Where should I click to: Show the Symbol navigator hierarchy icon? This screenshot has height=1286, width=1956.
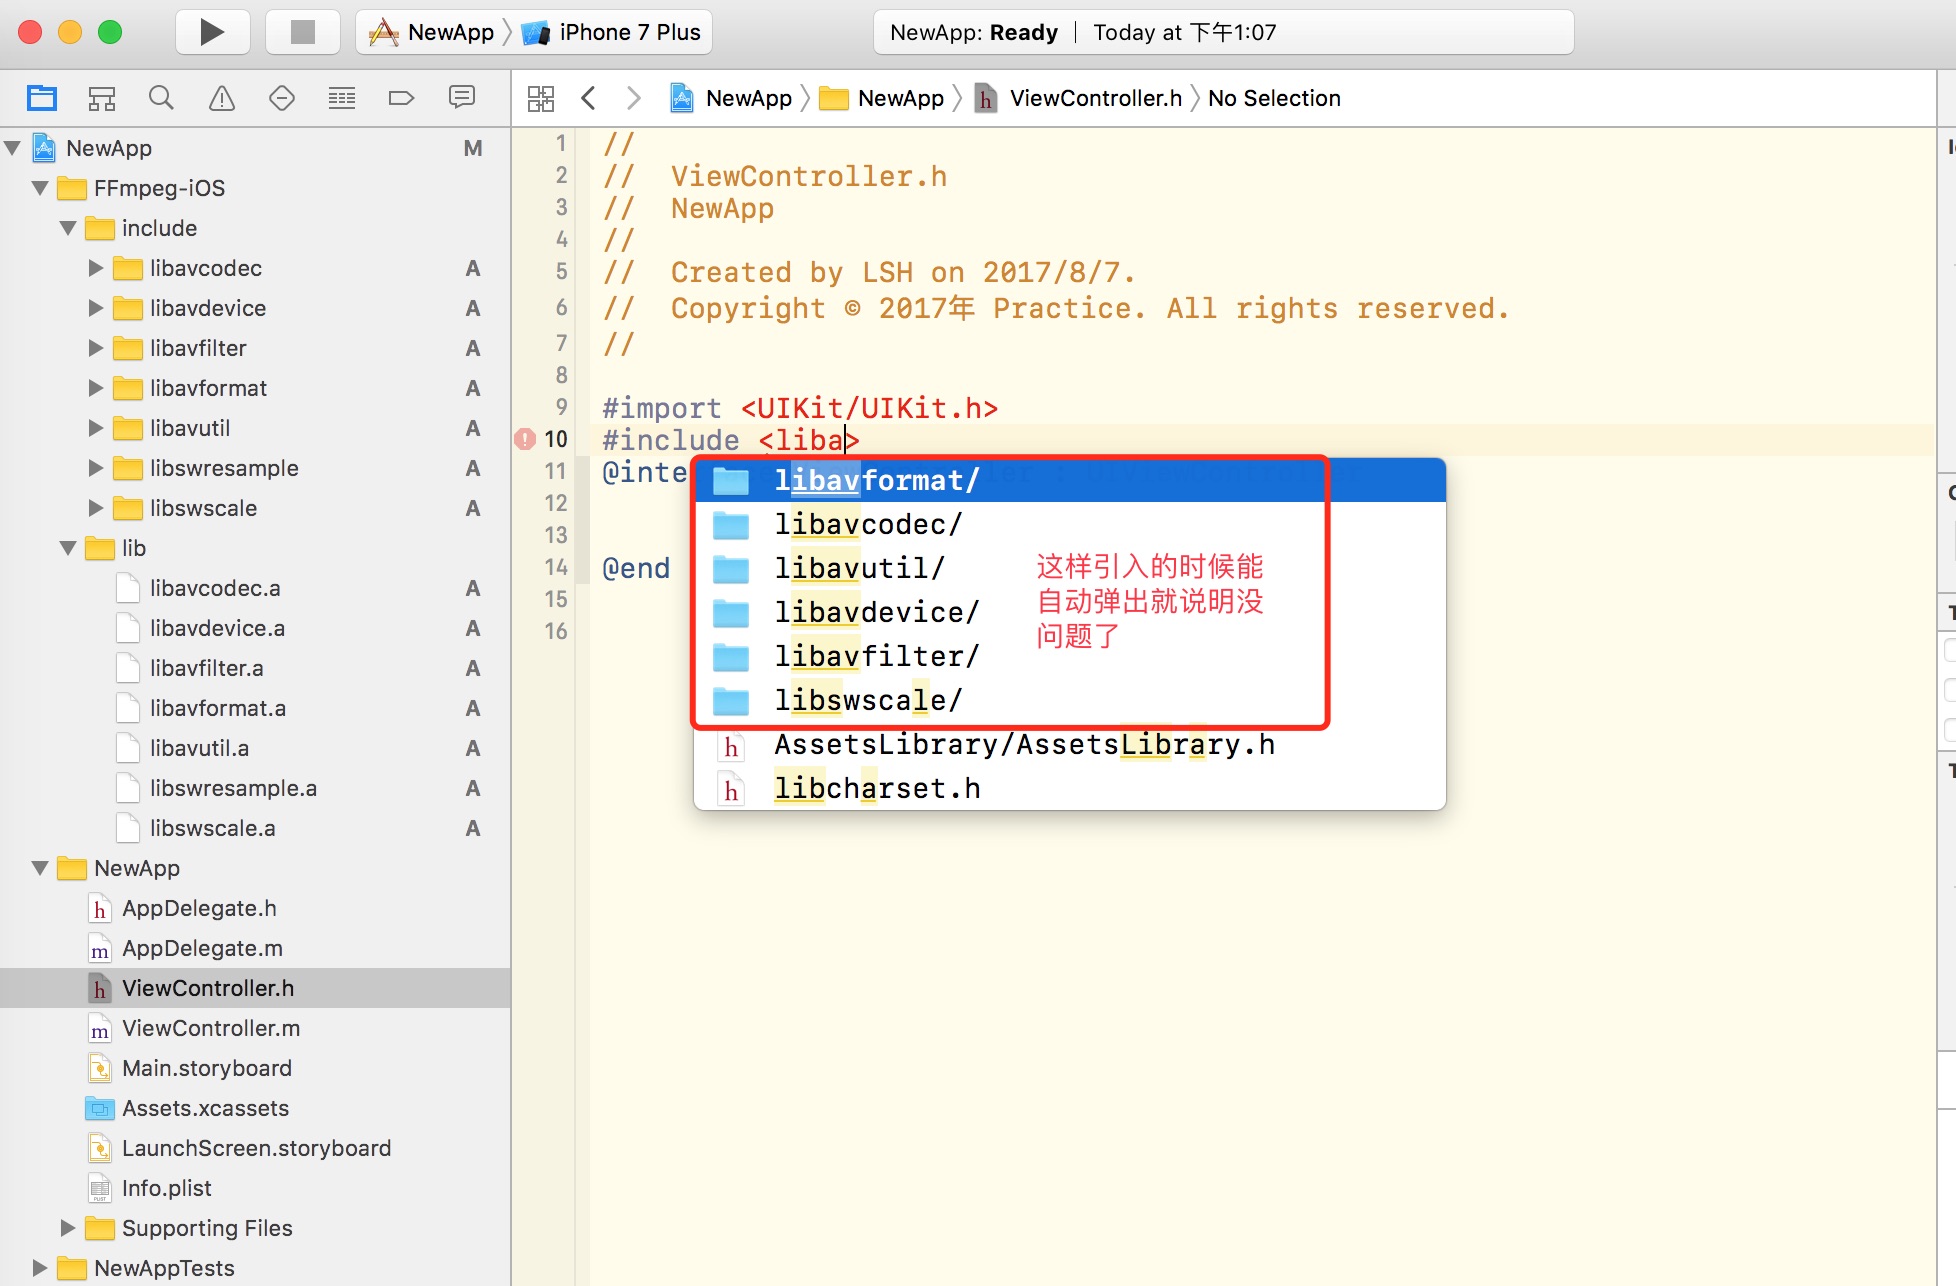[x=101, y=98]
